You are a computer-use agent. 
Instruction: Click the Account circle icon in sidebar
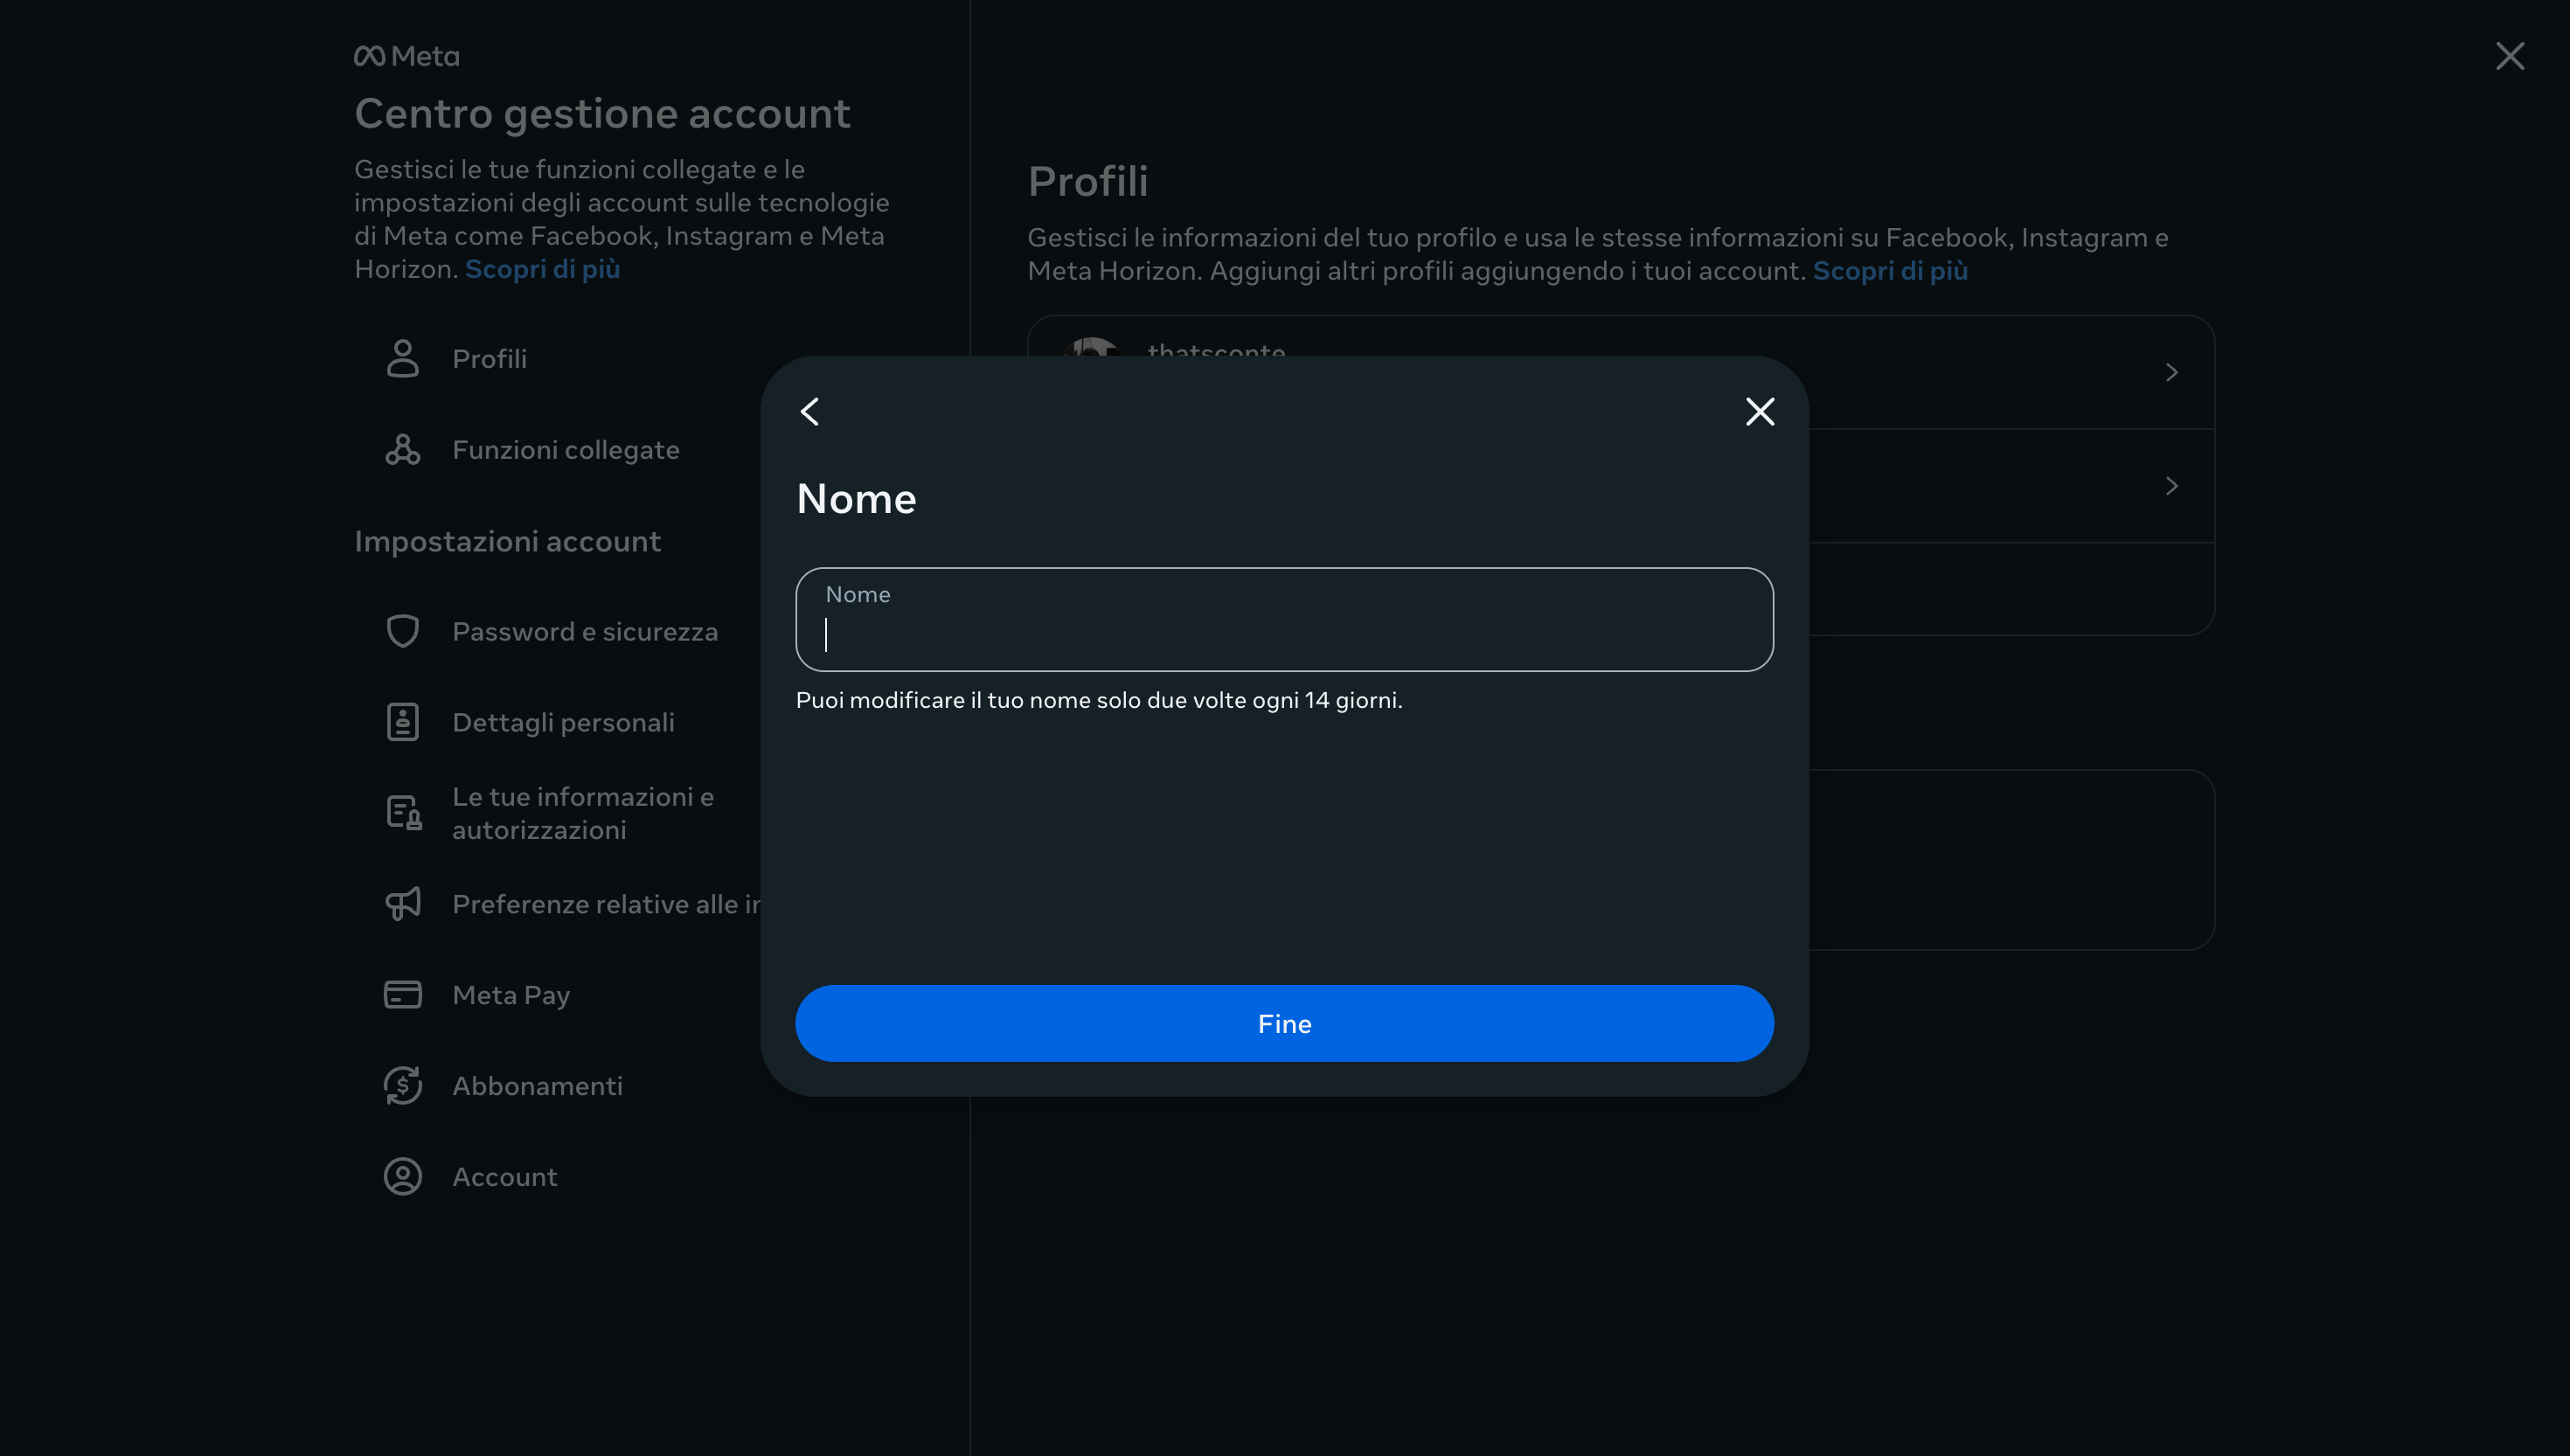click(402, 1176)
